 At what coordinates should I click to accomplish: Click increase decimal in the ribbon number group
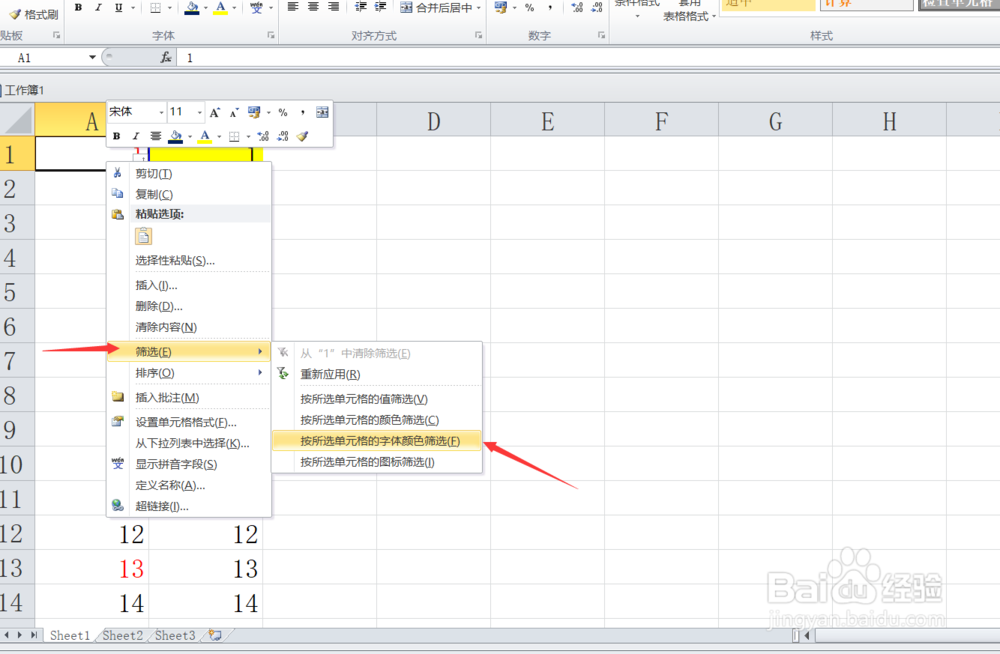pos(577,8)
